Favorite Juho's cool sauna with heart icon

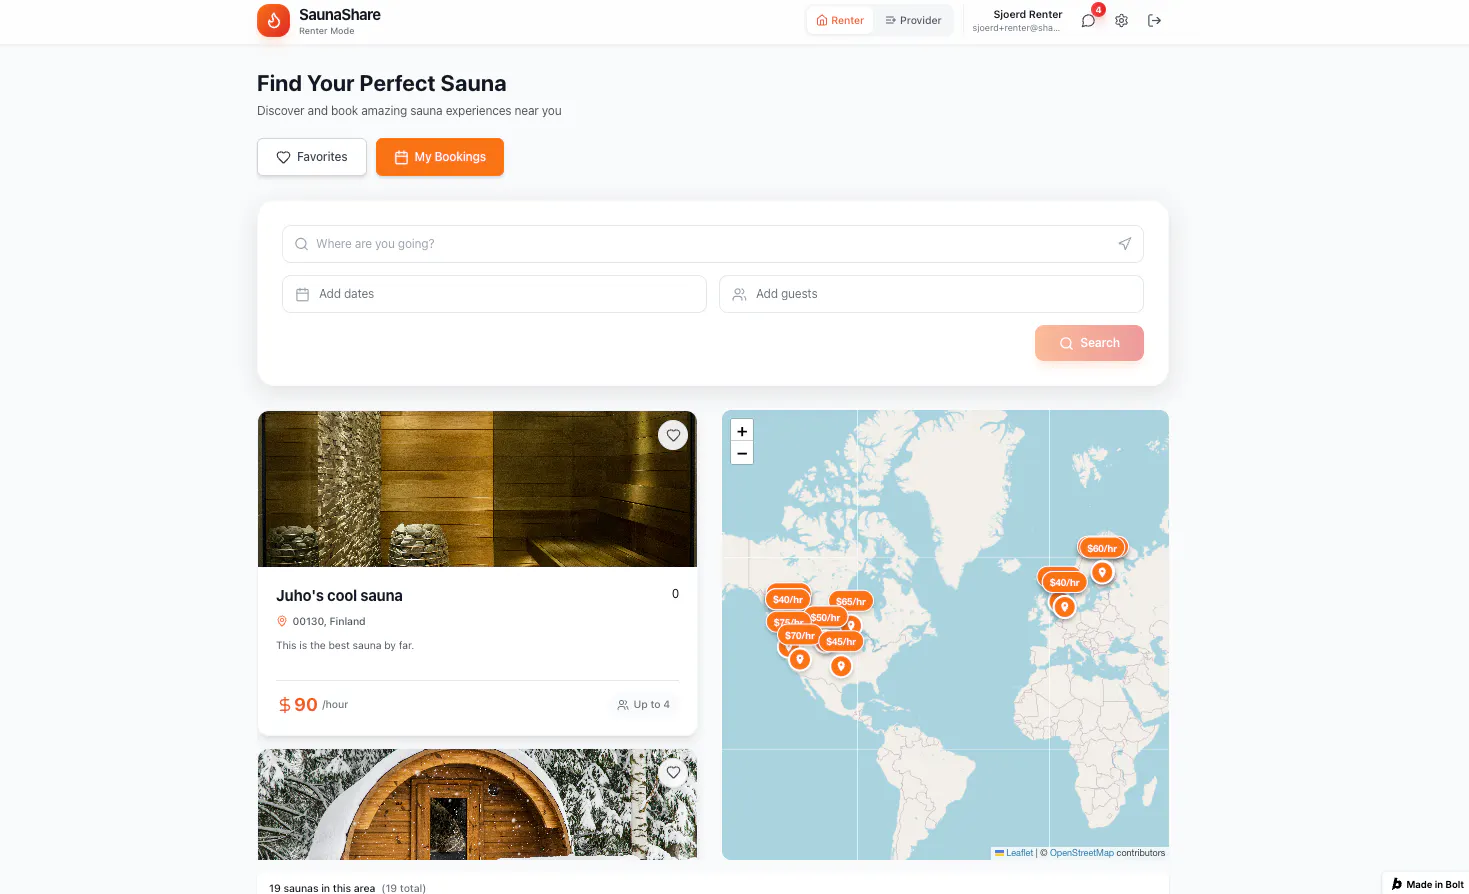click(x=673, y=435)
